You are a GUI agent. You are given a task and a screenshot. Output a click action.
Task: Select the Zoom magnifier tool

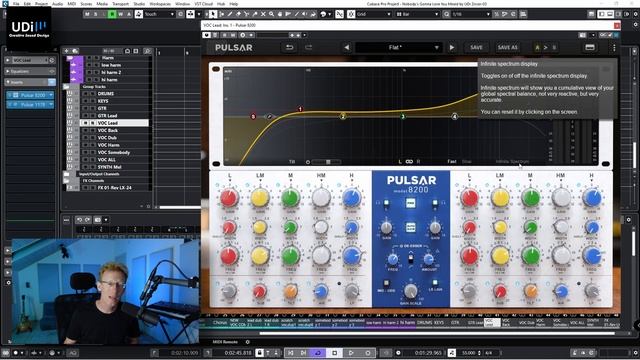(x=271, y=14)
